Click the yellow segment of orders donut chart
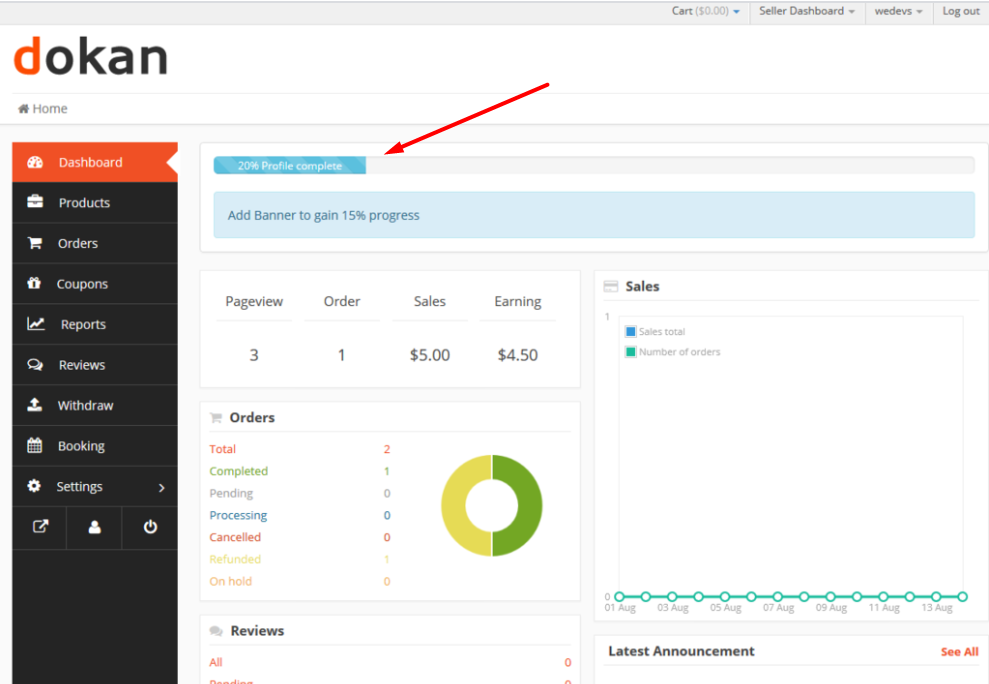 tap(453, 505)
